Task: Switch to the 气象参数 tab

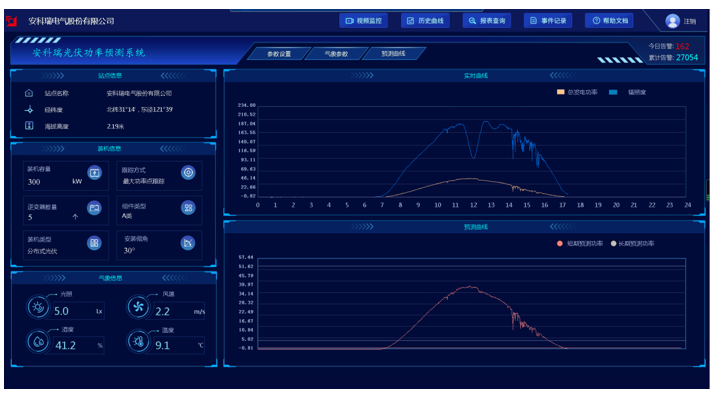Action: pos(336,54)
